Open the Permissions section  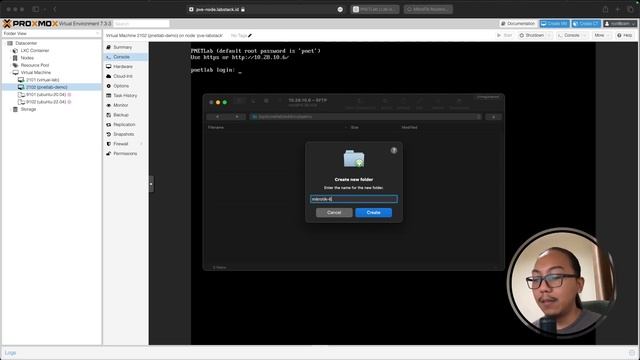pos(125,153)
